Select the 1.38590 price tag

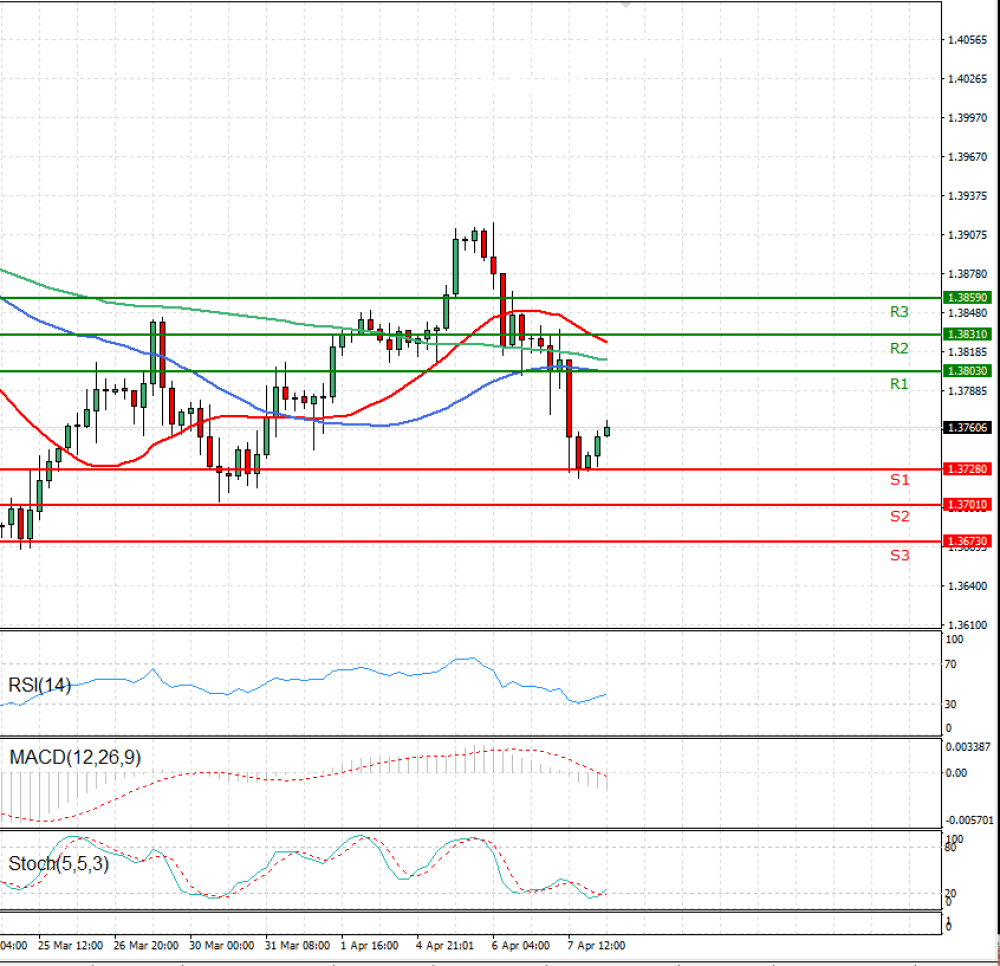[967, 298]
